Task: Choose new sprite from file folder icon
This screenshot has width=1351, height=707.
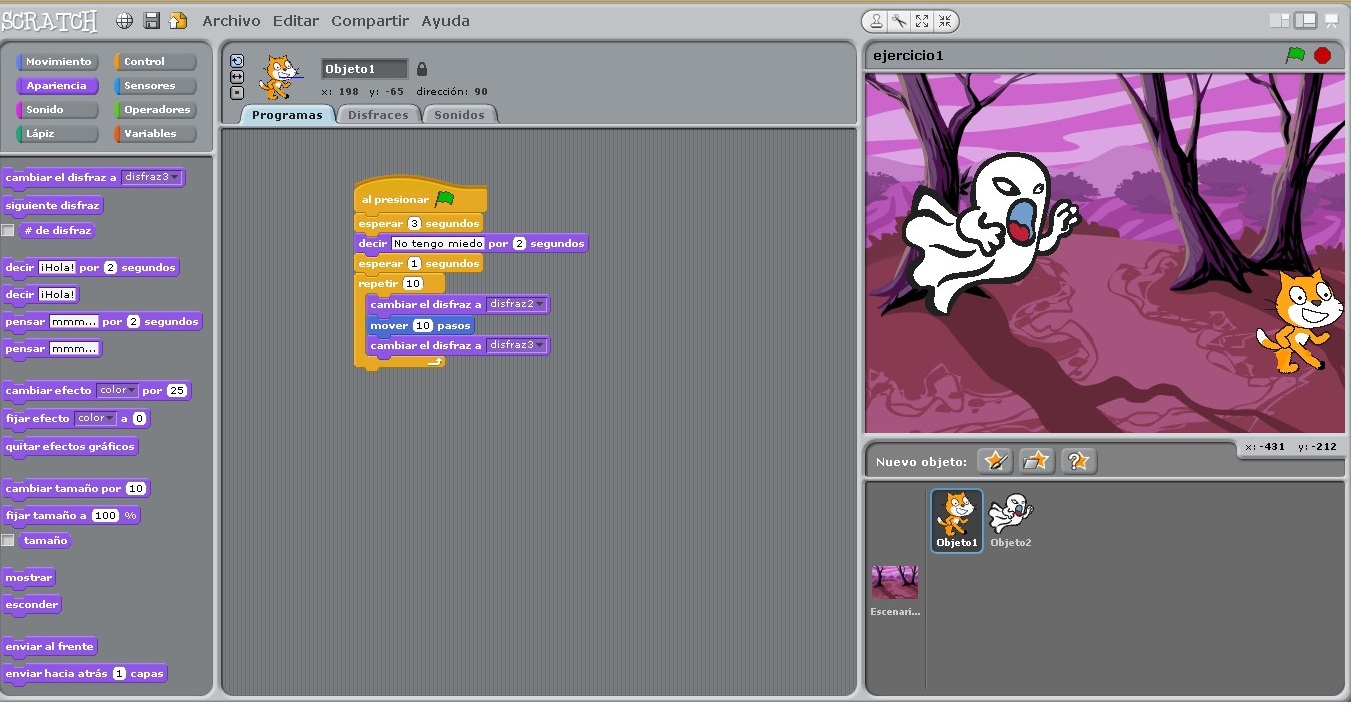Action: click(x=1036, y=461)
